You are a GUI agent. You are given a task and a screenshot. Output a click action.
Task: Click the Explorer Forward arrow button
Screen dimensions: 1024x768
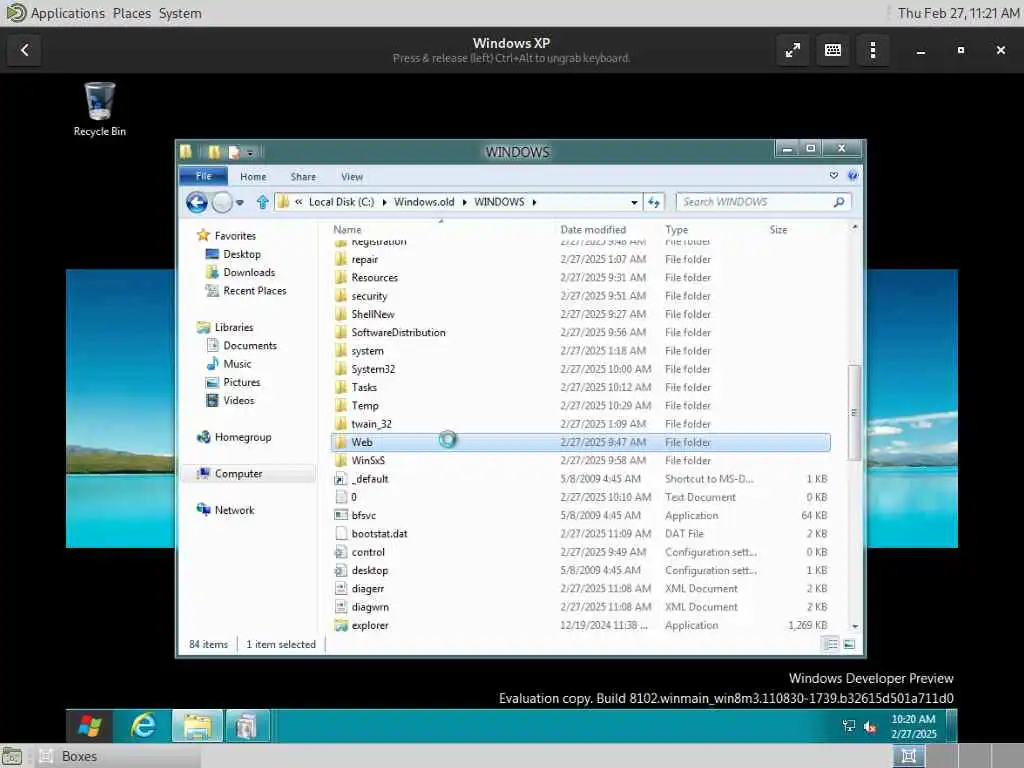click(222, 202)
